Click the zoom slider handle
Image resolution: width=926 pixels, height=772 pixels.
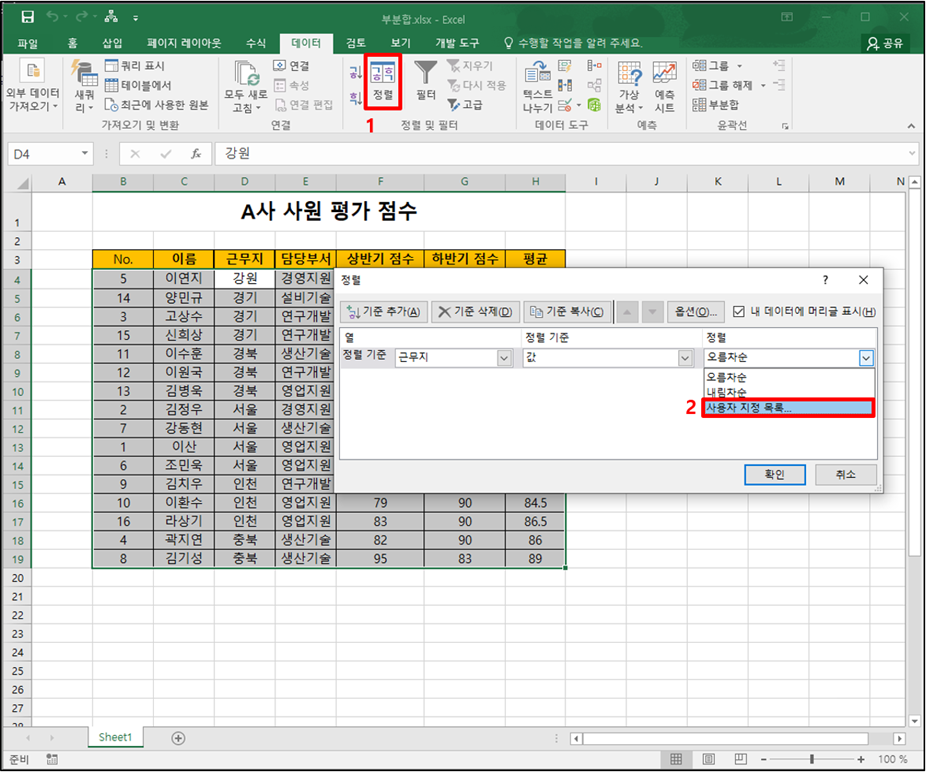[812, 759]
